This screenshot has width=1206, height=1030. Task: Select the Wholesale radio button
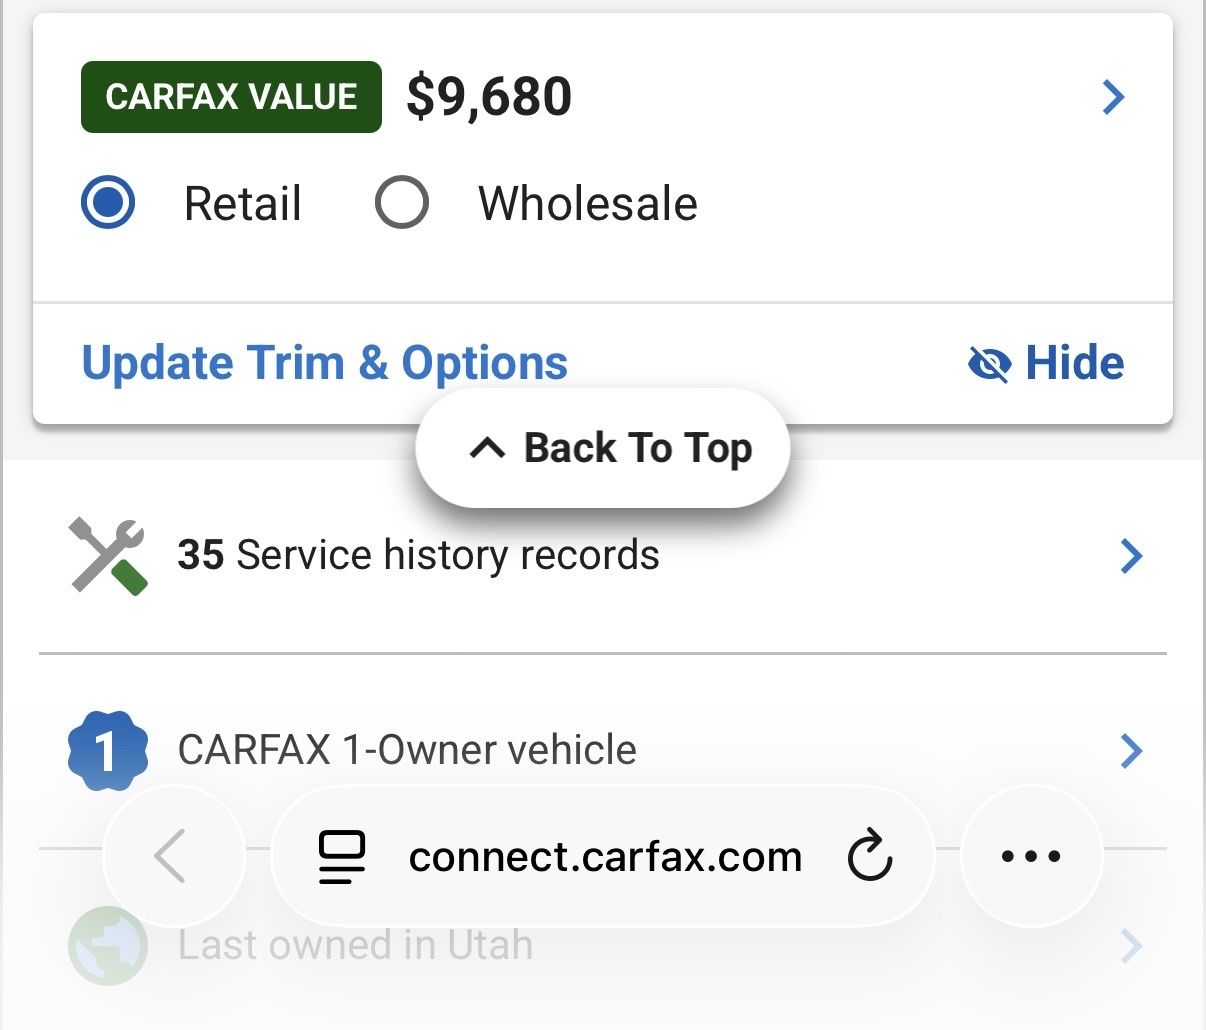(402, 203)
